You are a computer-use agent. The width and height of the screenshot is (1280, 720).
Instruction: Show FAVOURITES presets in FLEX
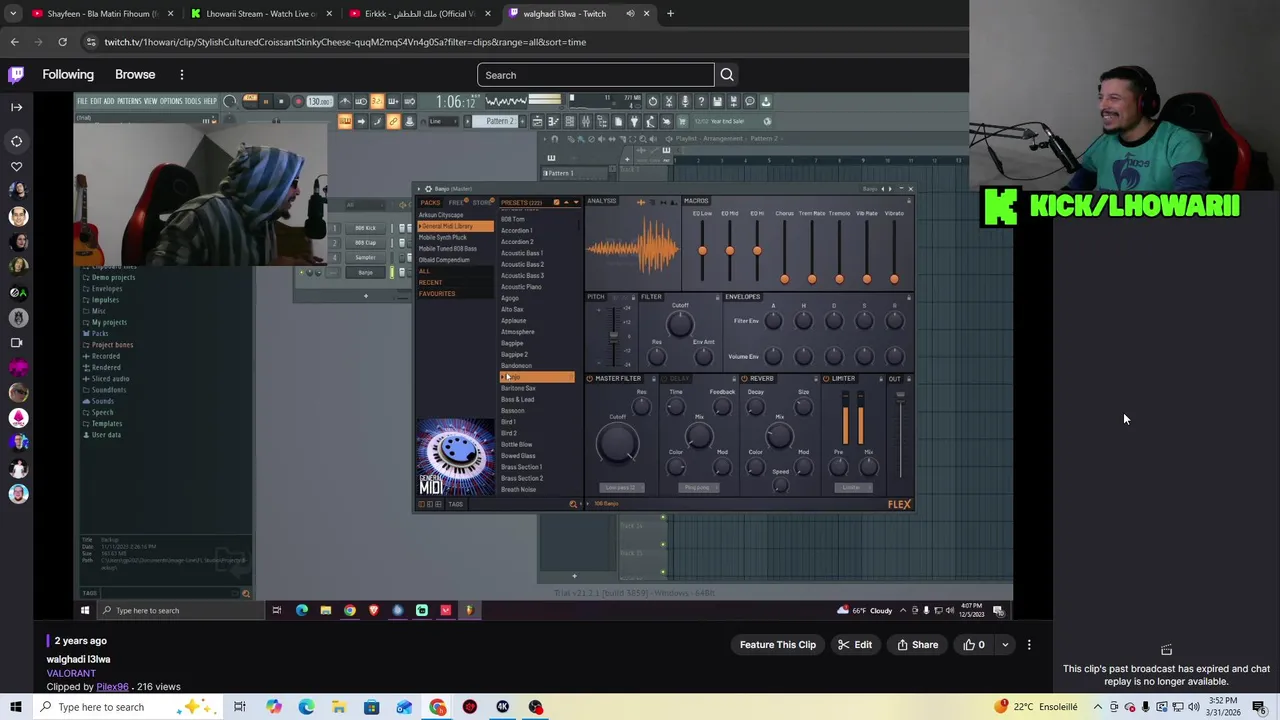click(x=437, y=293)
